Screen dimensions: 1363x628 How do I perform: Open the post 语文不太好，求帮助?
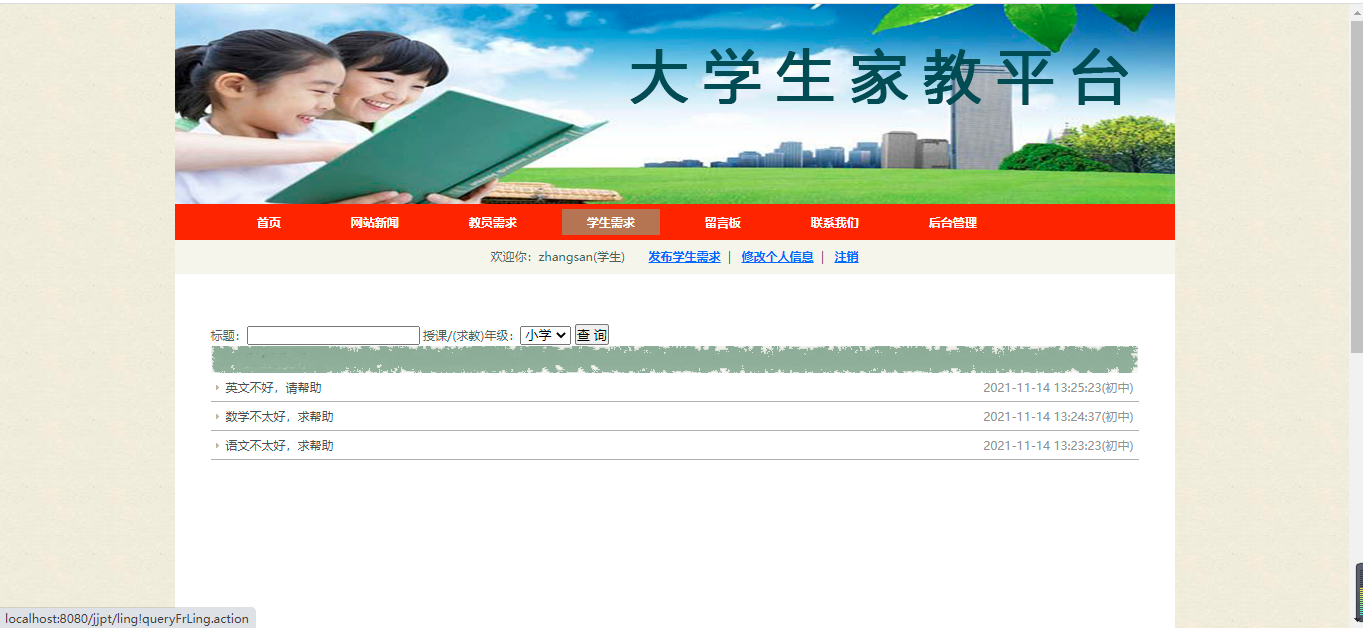[x=279, y=446]
